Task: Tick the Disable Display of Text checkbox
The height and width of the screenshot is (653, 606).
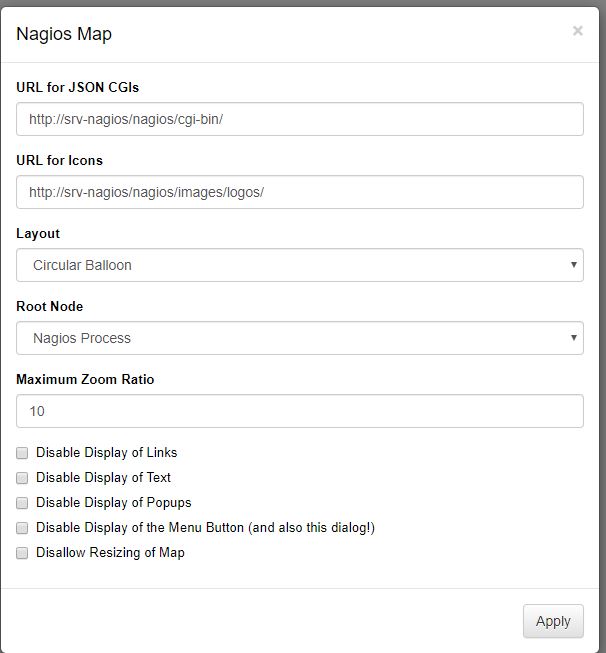Action: click(x=22, y=478)
